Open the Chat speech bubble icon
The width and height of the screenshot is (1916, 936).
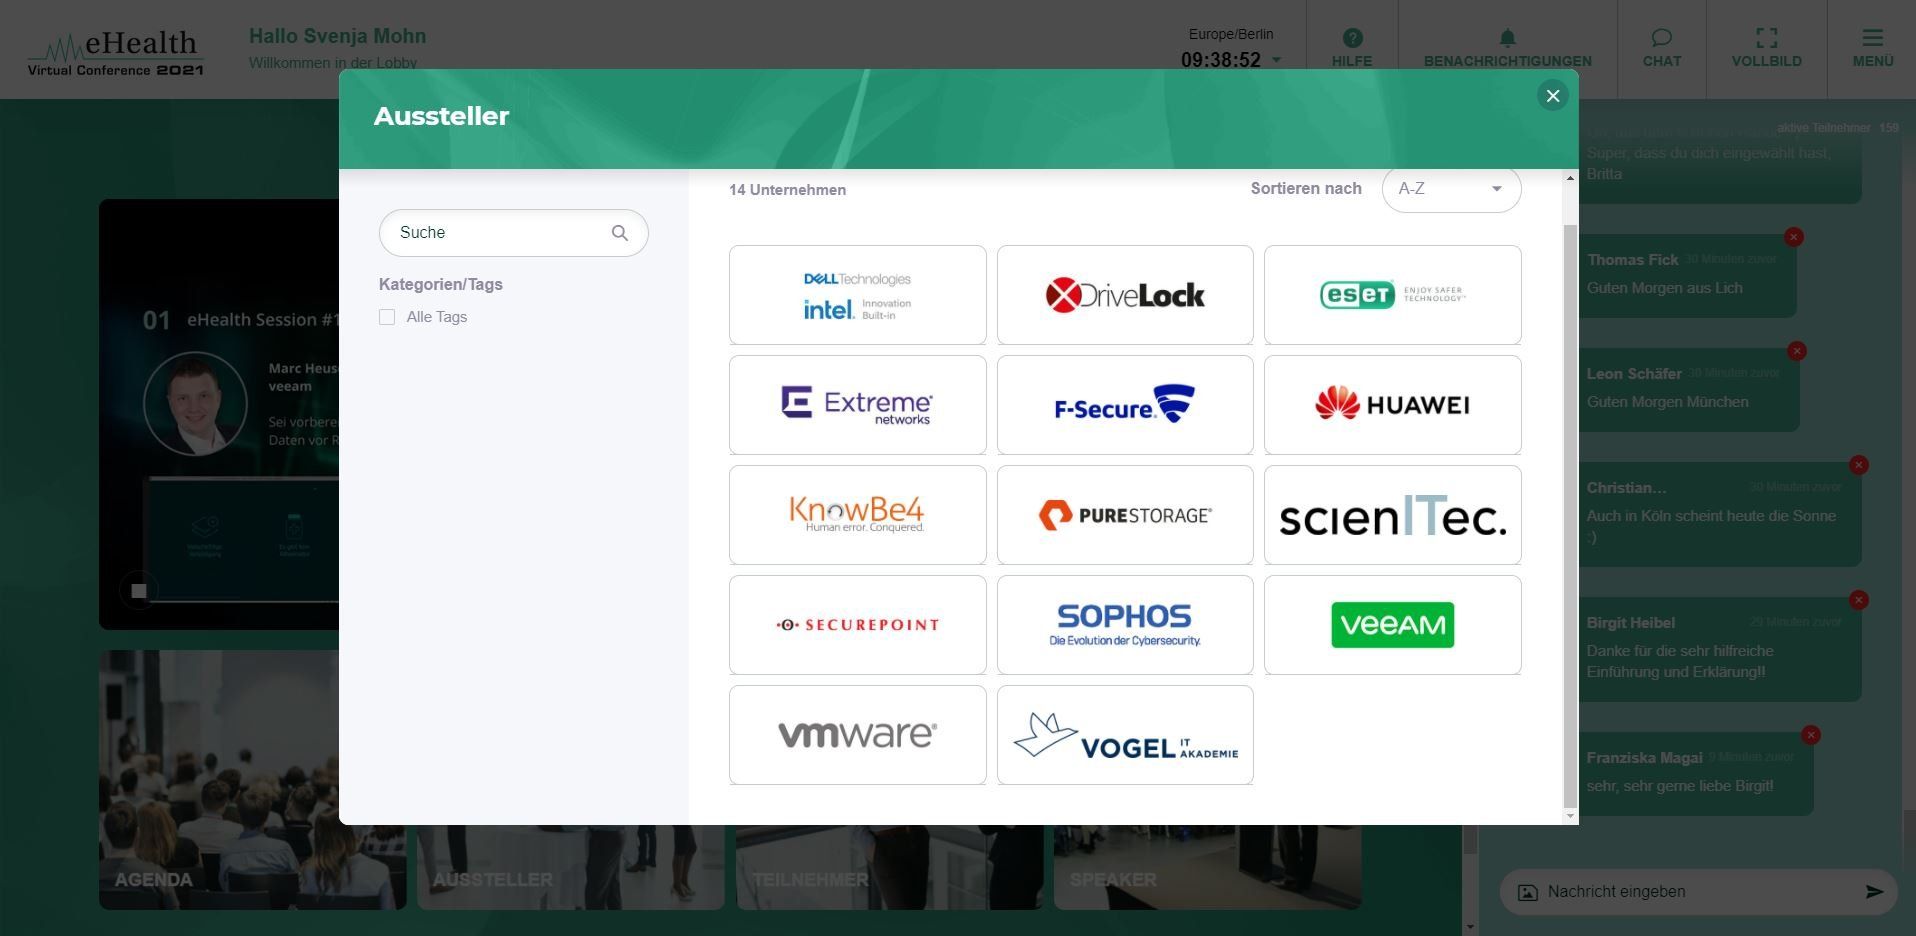point(1661,38)
